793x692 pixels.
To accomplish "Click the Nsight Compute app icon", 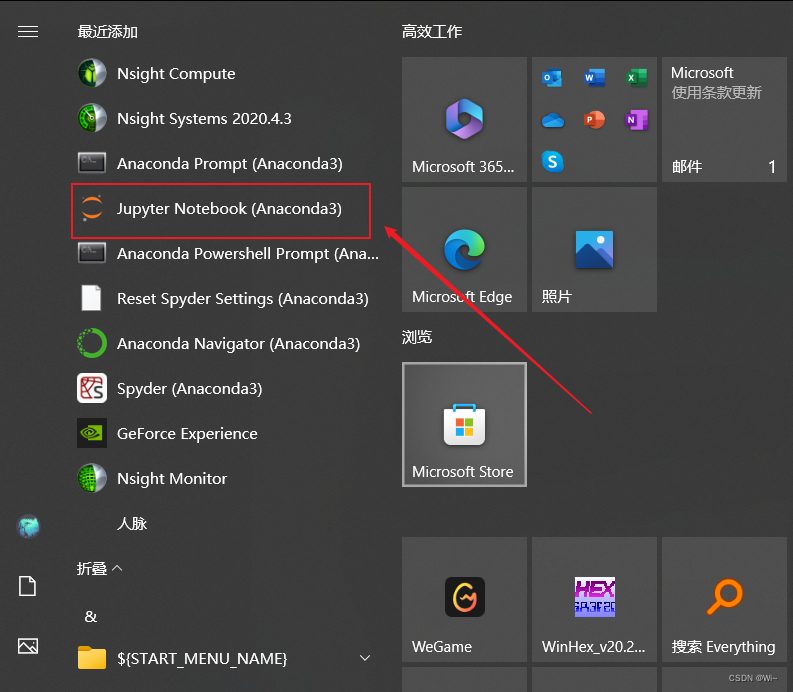I will coord(92,73).
